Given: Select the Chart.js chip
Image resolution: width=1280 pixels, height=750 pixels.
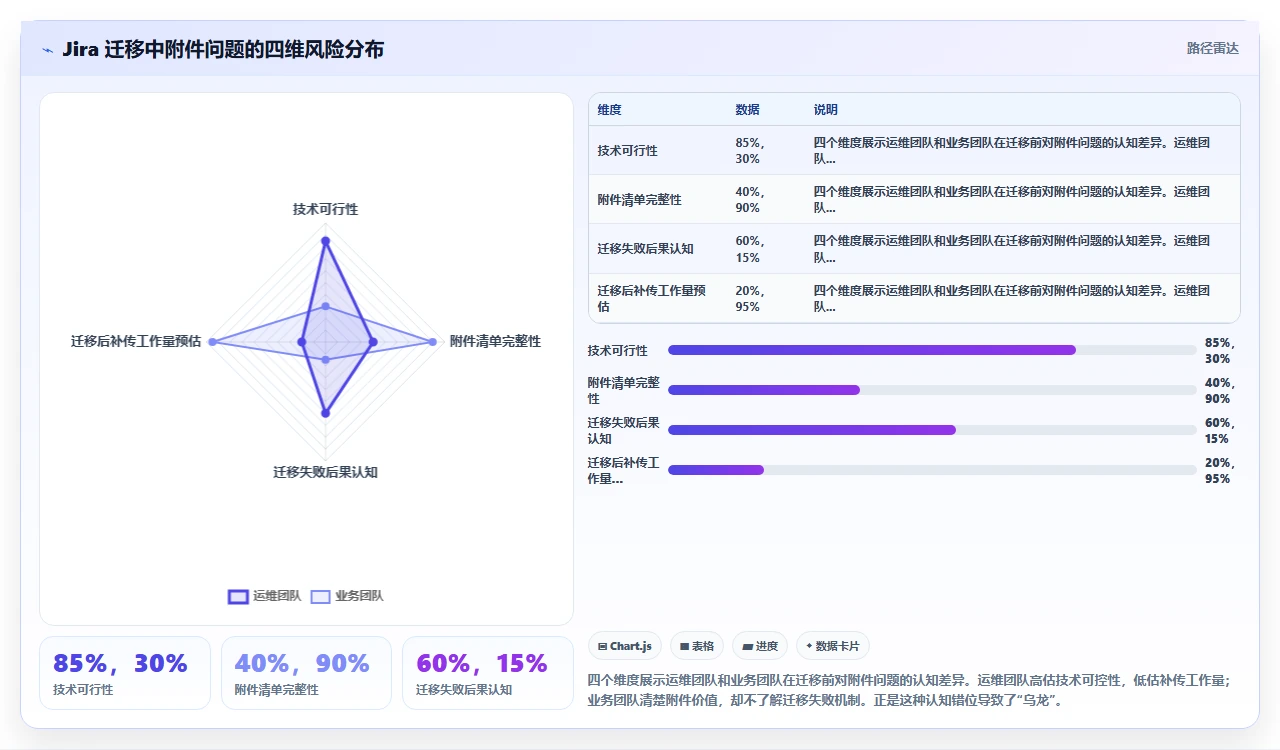Looking at the screenshot, I should (x=625, y=646).
